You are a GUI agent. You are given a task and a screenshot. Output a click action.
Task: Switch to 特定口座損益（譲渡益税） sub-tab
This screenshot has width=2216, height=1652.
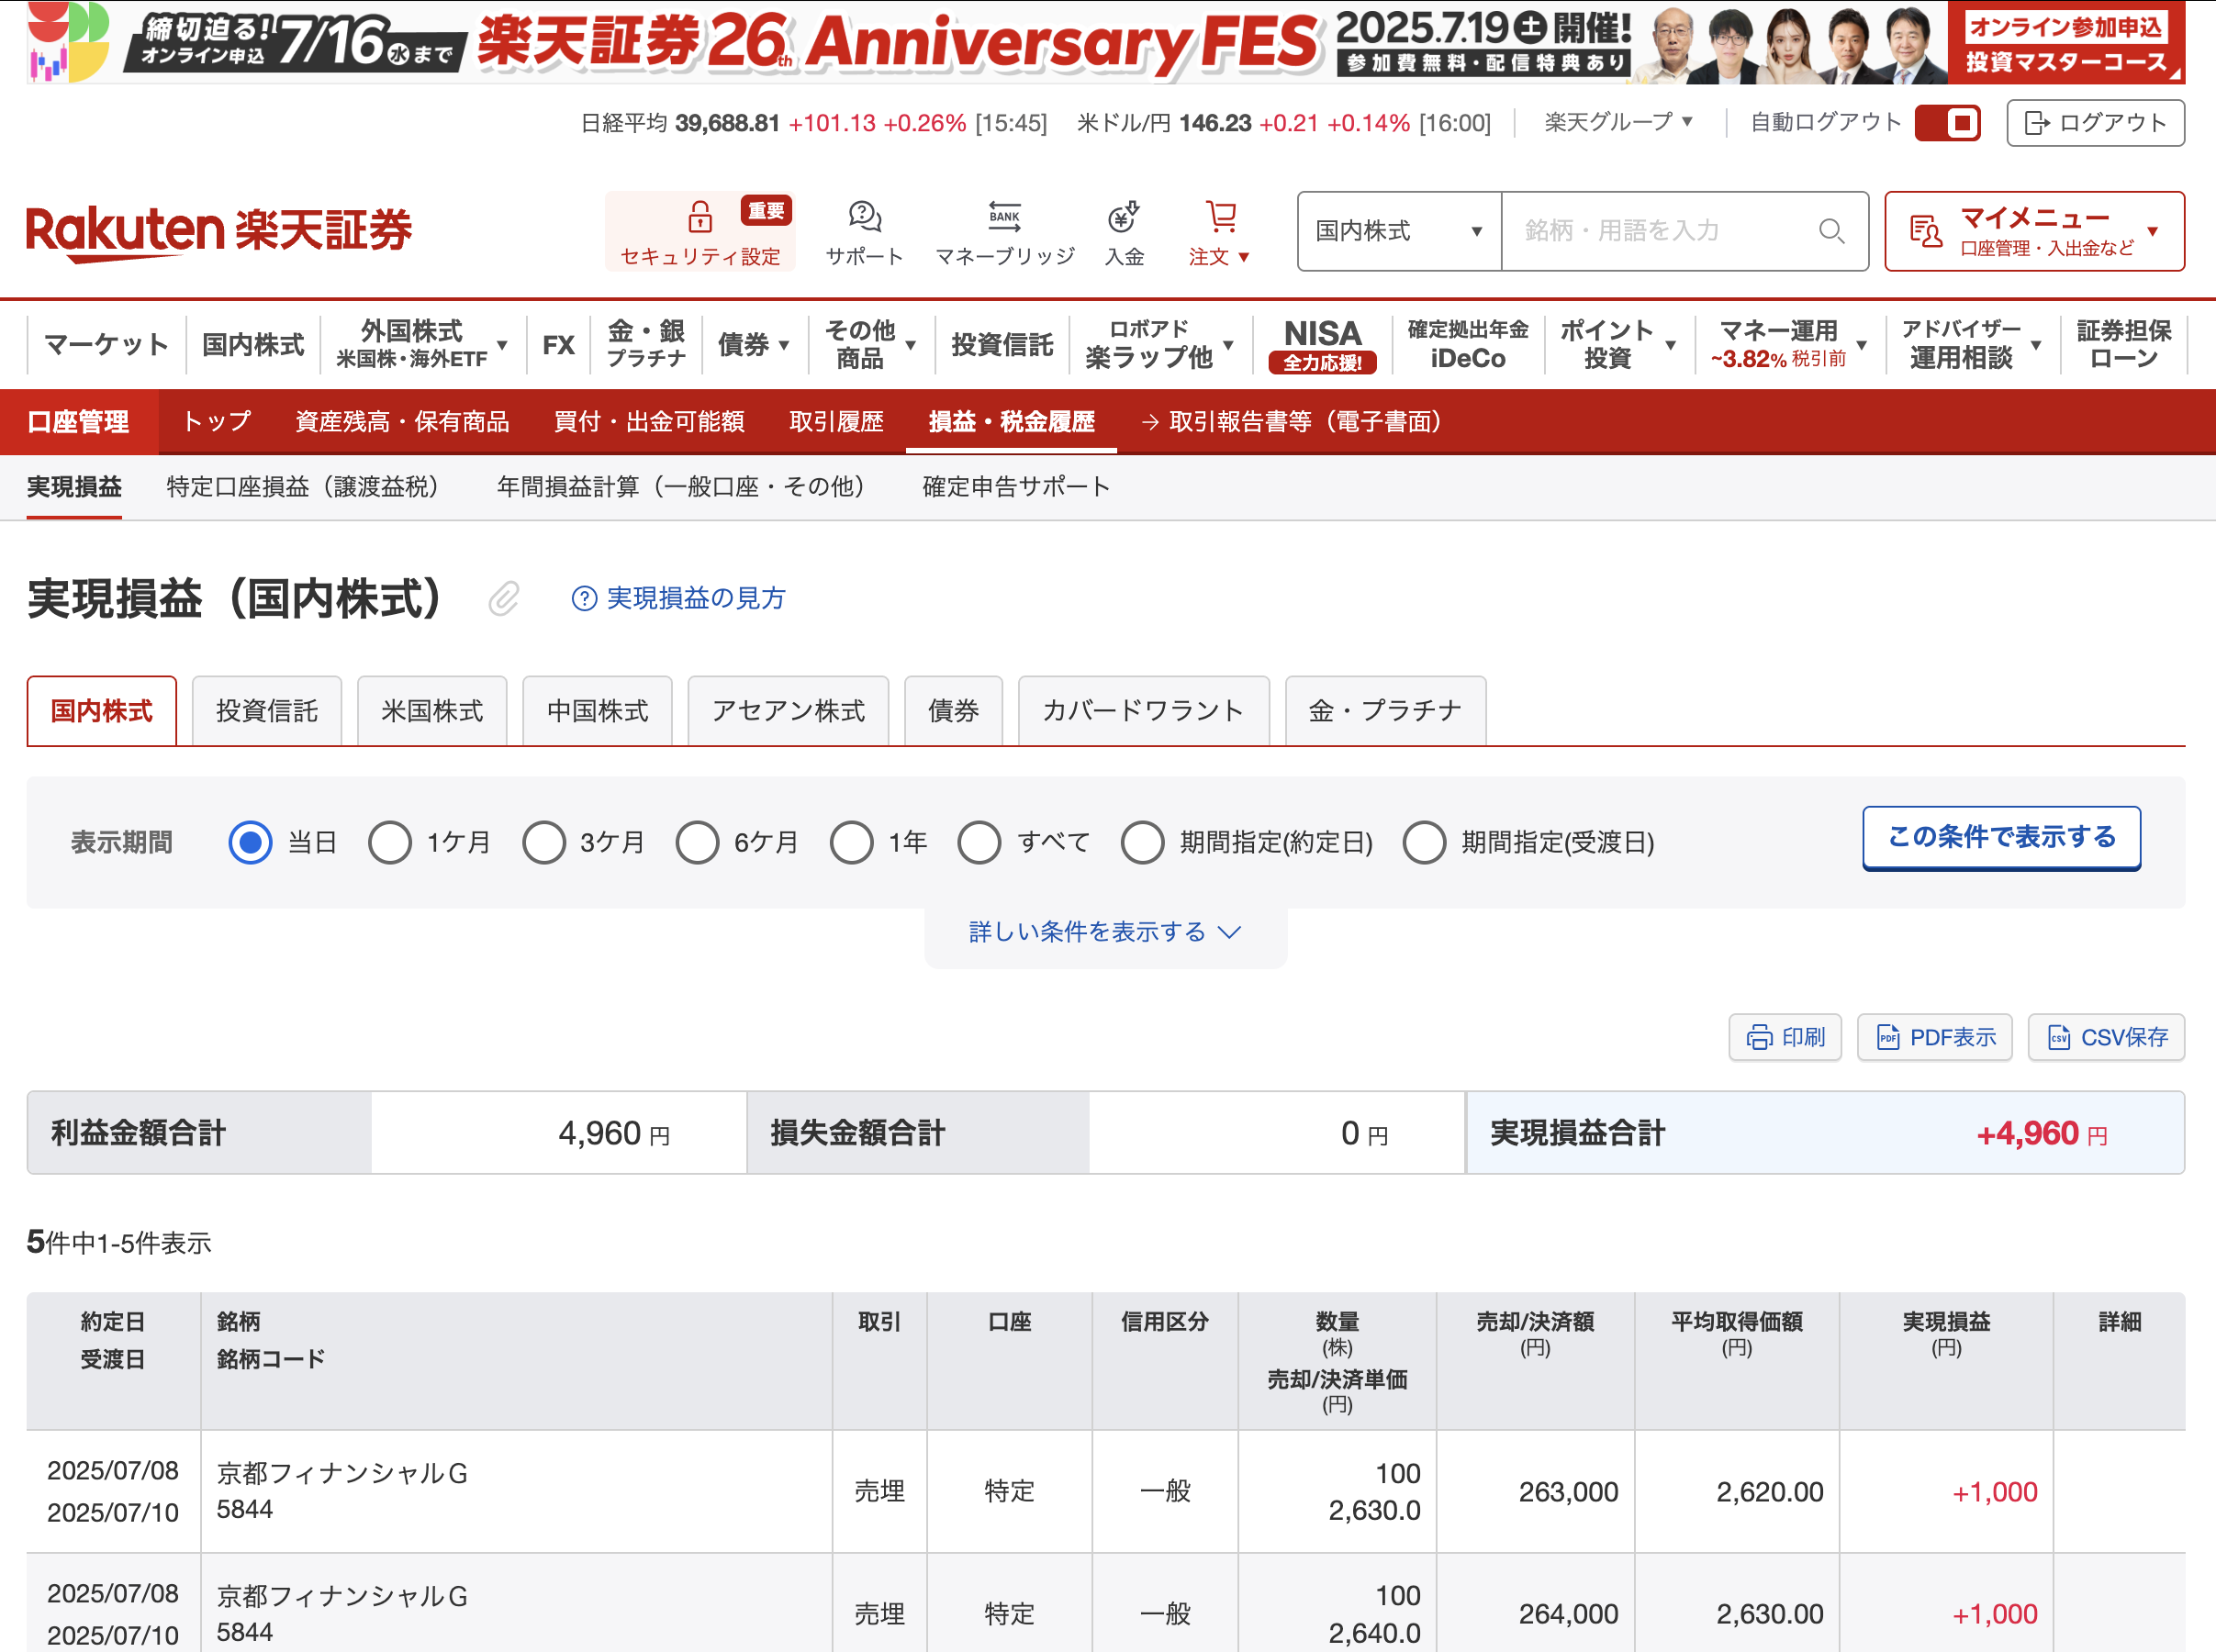[308, 487]
